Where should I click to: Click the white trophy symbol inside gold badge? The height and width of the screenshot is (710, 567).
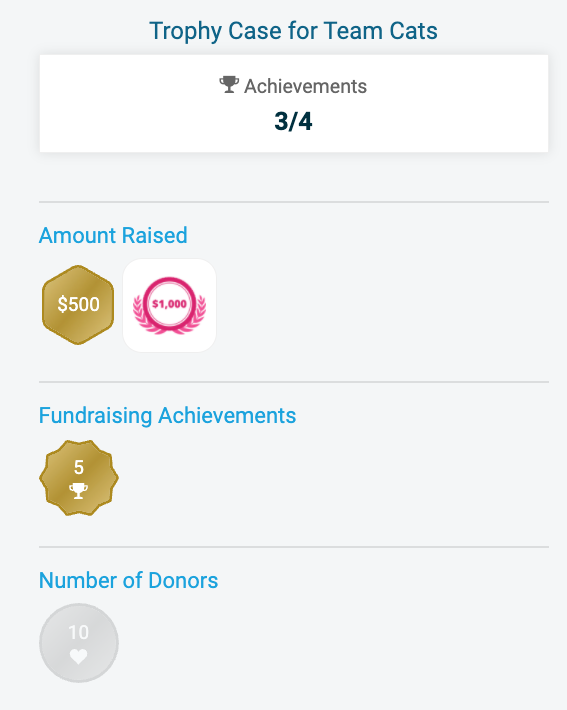pyautogui.click(x=78, y=491)
